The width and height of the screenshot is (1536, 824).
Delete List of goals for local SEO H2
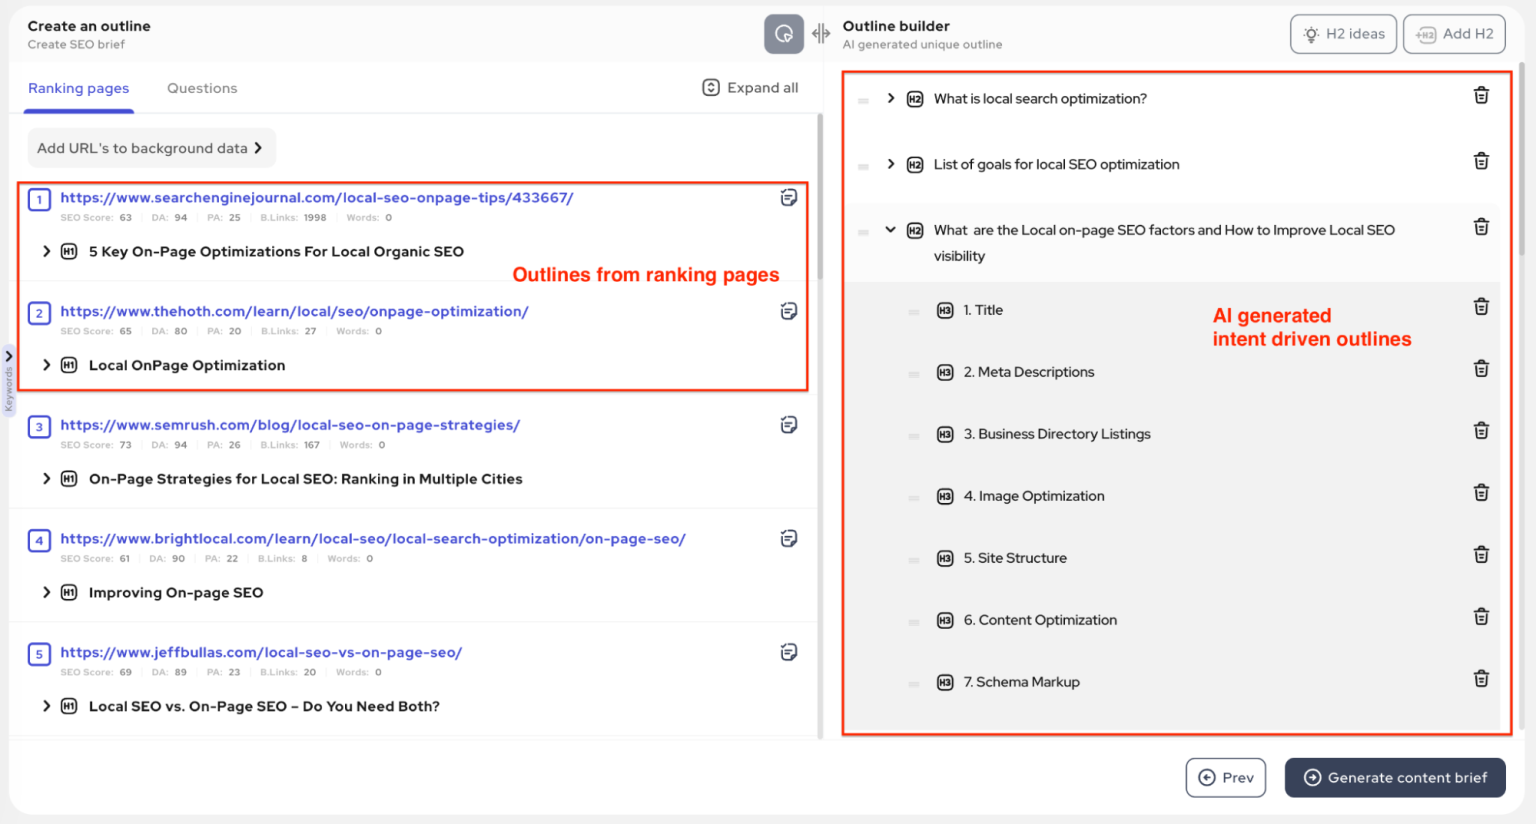(x=1481, y=162)
